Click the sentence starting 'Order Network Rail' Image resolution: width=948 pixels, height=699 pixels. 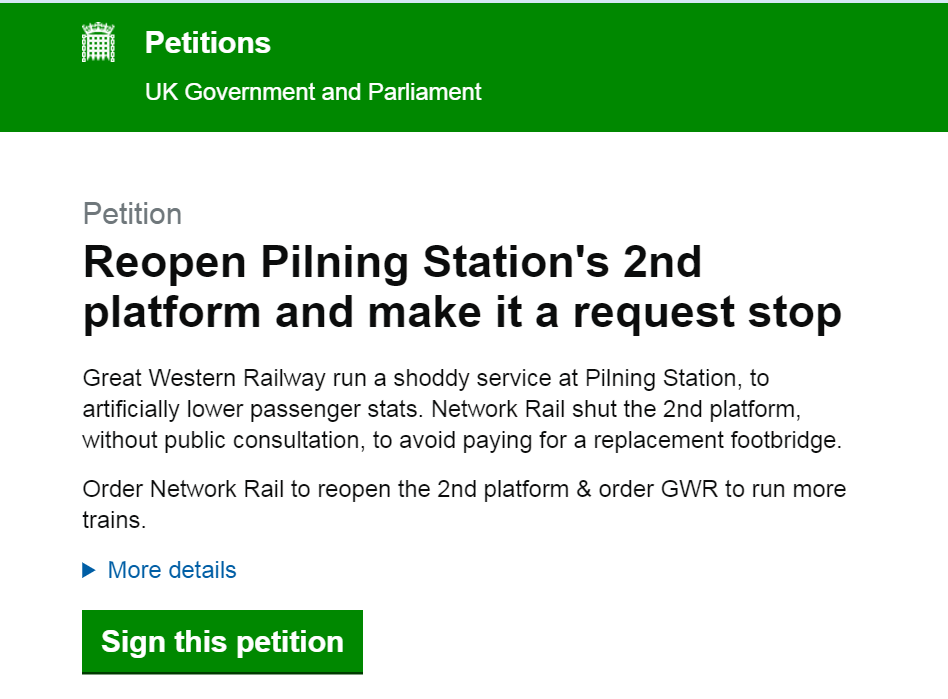click(464, 504)
